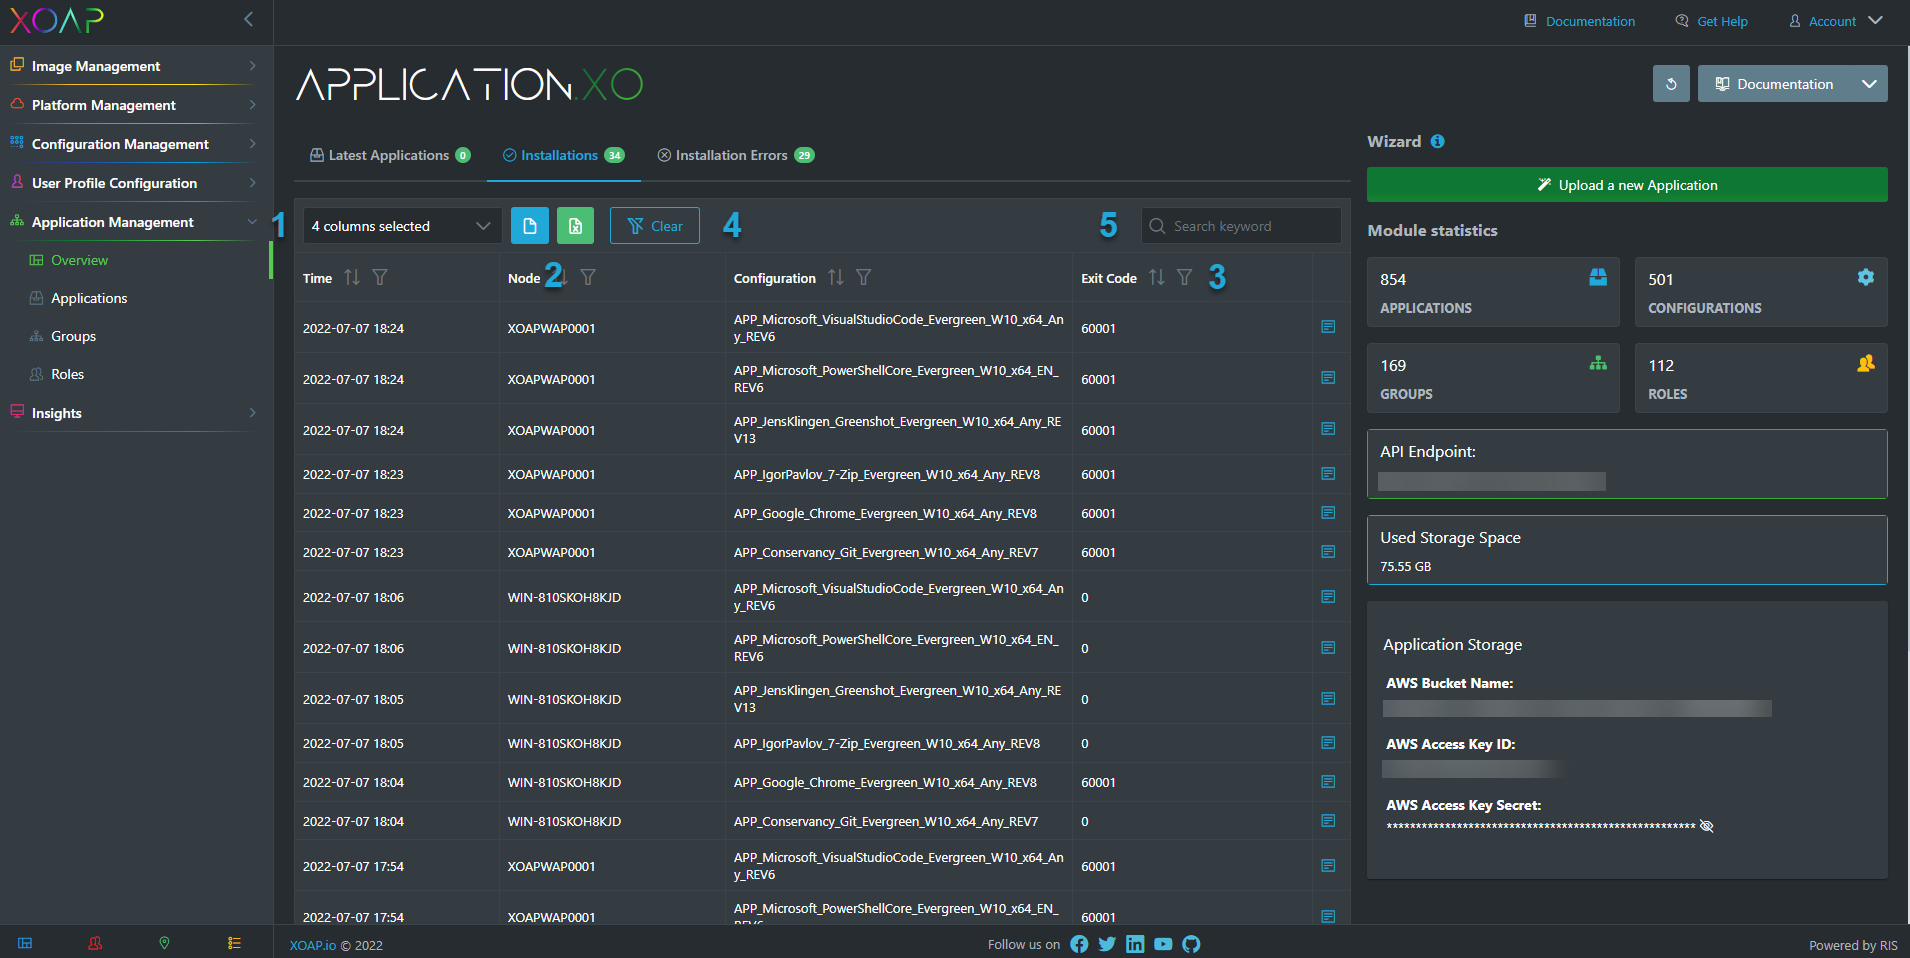Filter the Time column

click(380, 277)
